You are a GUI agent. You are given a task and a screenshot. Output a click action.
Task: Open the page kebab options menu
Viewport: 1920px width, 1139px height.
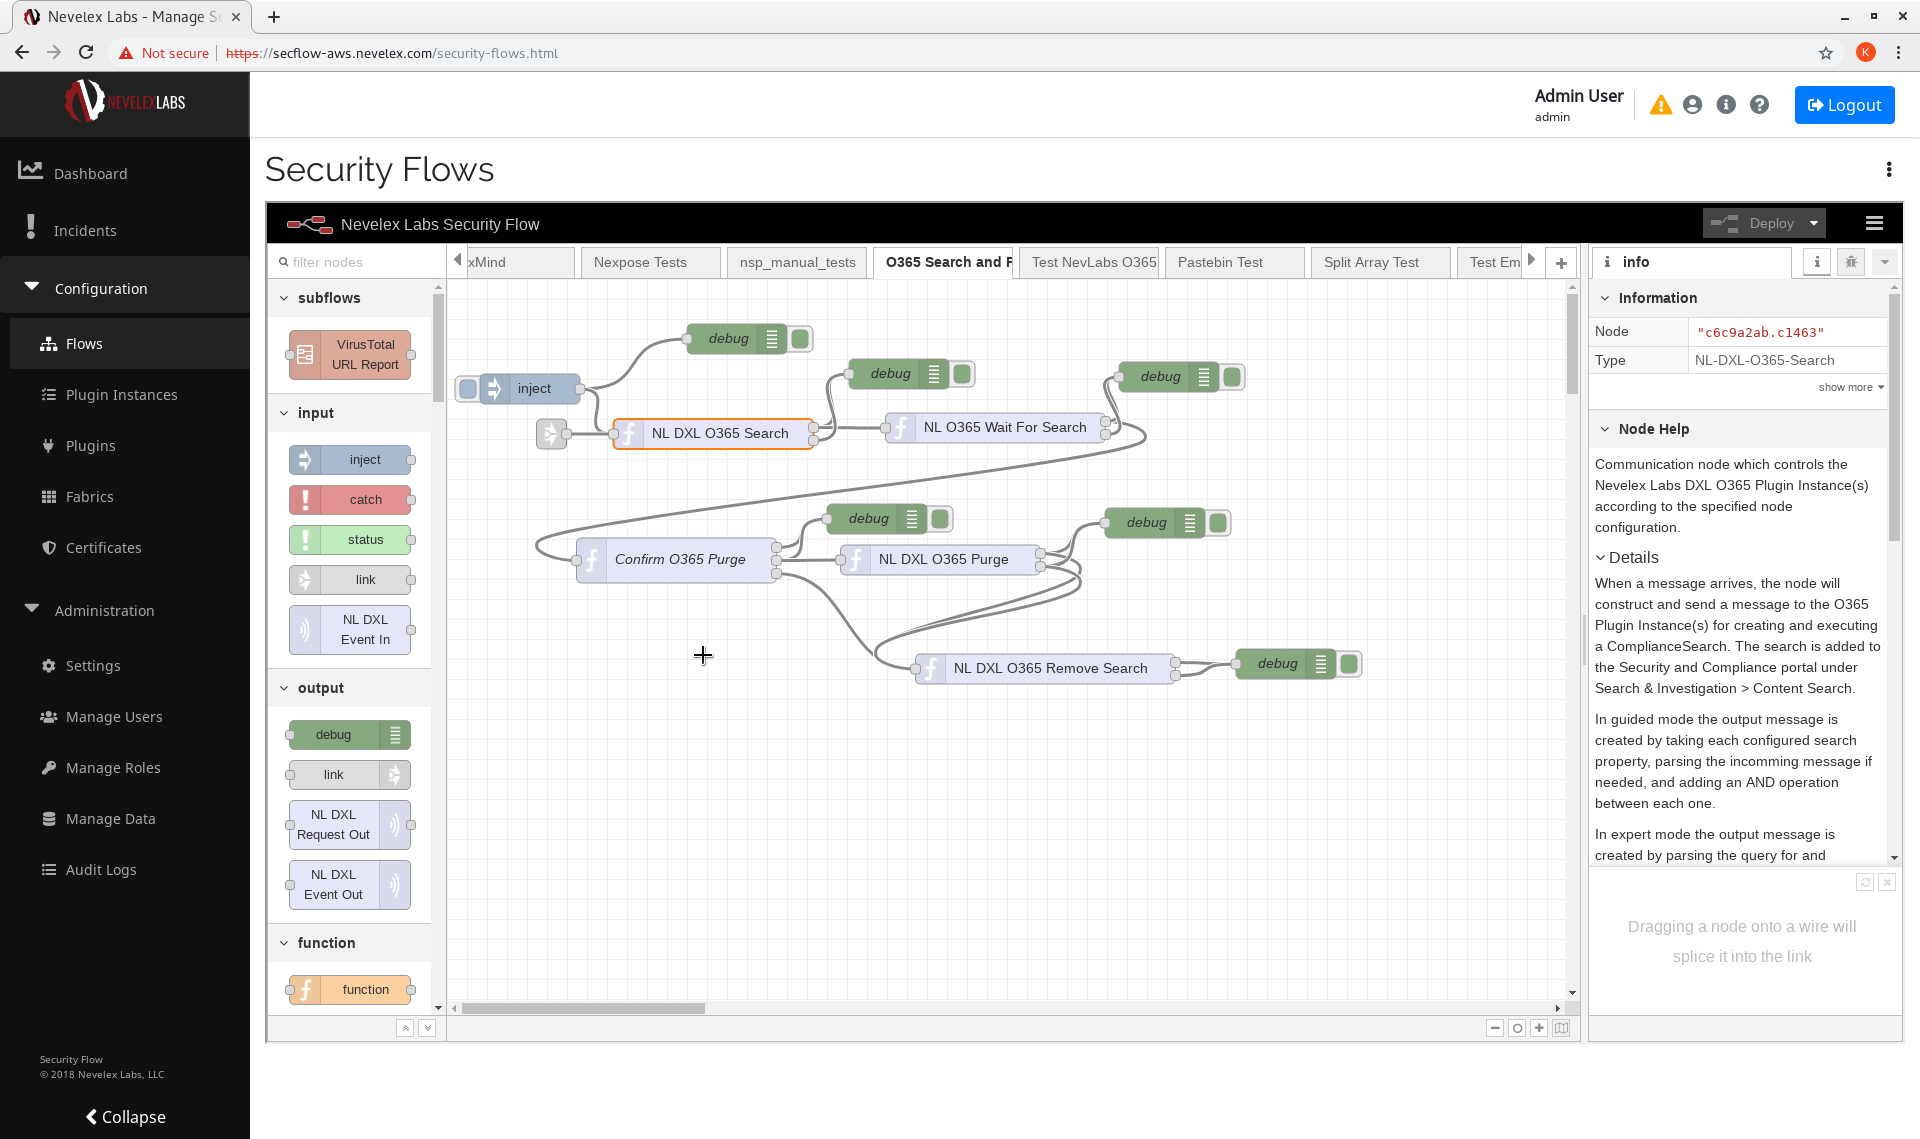1888,170
